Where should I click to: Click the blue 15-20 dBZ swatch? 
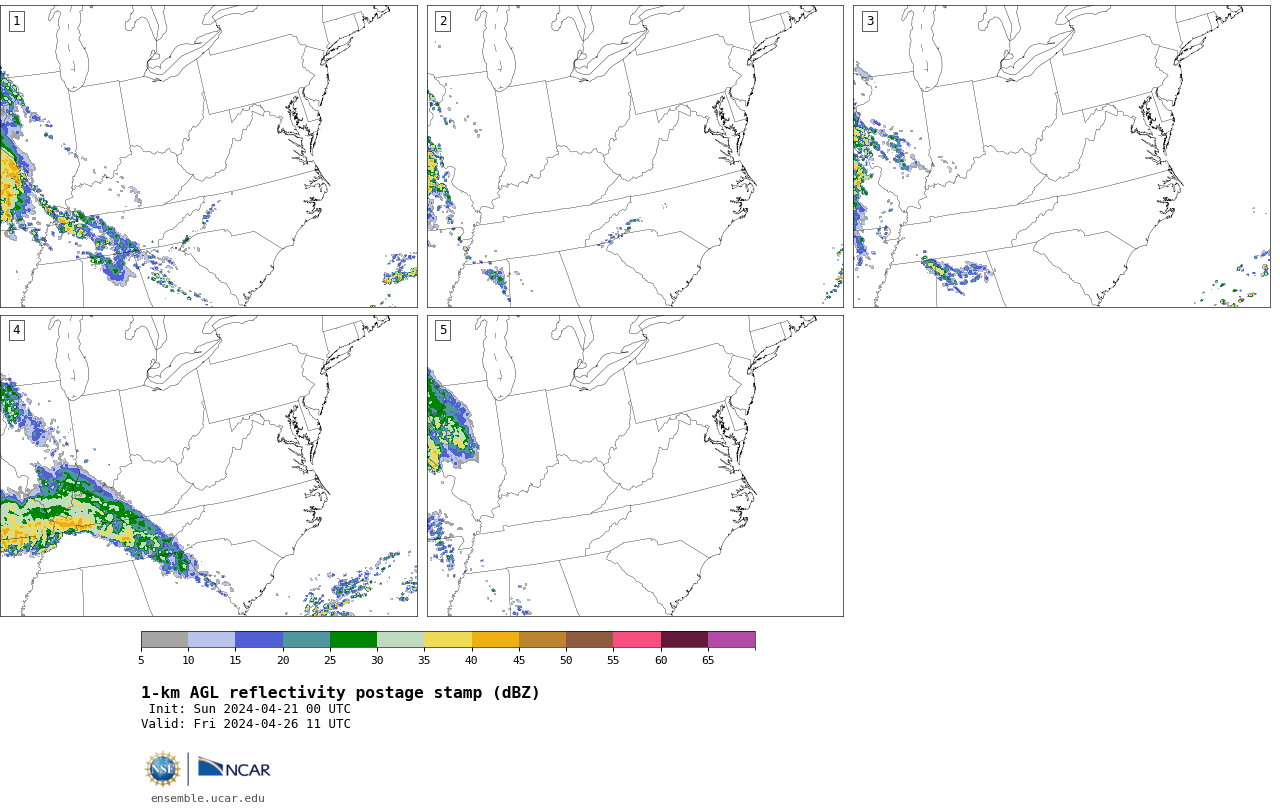tap(259, 640)
